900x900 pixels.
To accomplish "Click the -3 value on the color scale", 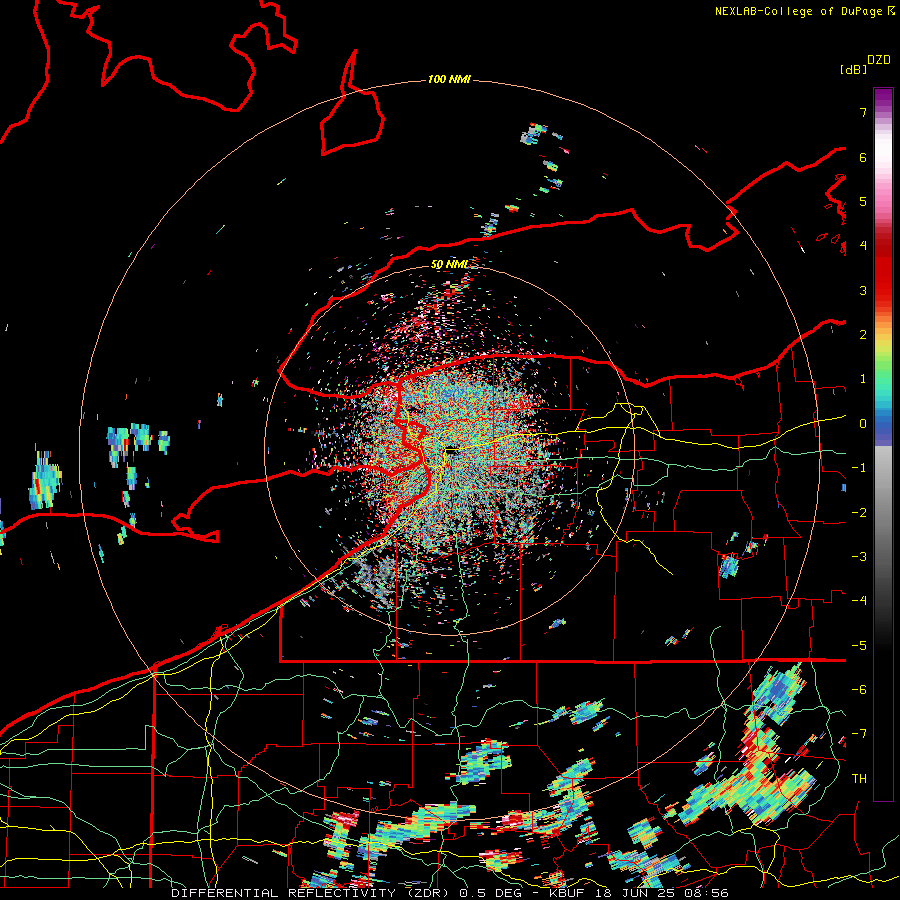I will [859, 557].
